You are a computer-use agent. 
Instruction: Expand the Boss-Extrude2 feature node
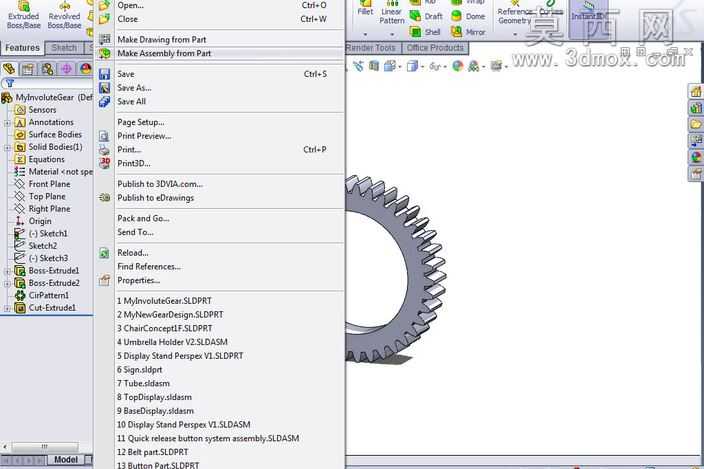coord(7,284)
